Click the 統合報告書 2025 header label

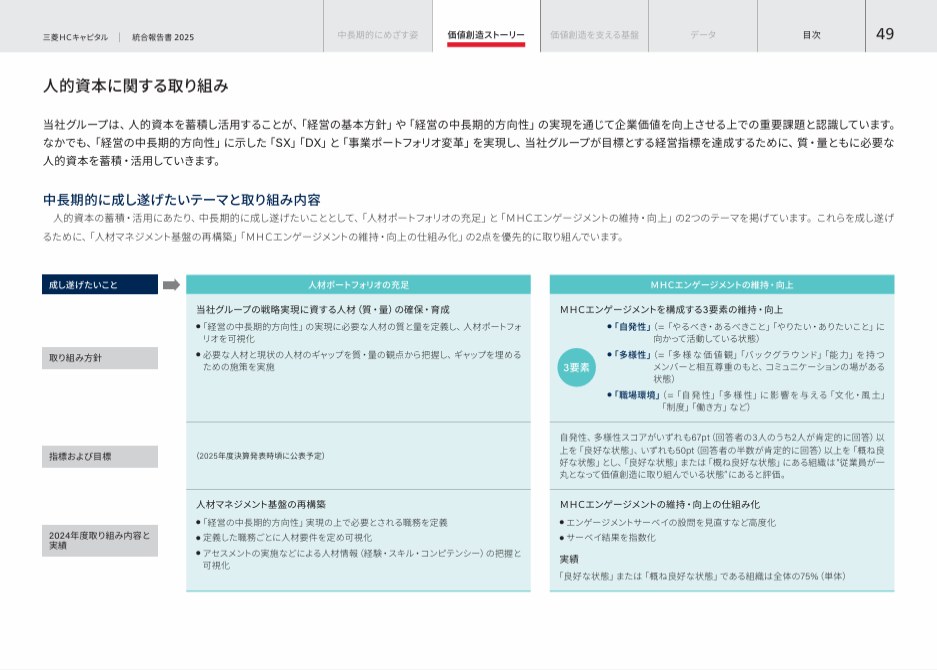tap(163, 37)
